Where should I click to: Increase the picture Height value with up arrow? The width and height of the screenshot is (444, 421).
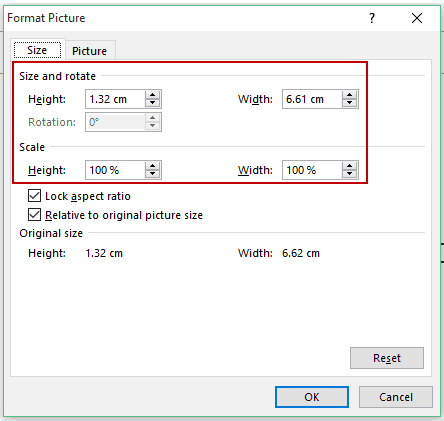point(152,95)
